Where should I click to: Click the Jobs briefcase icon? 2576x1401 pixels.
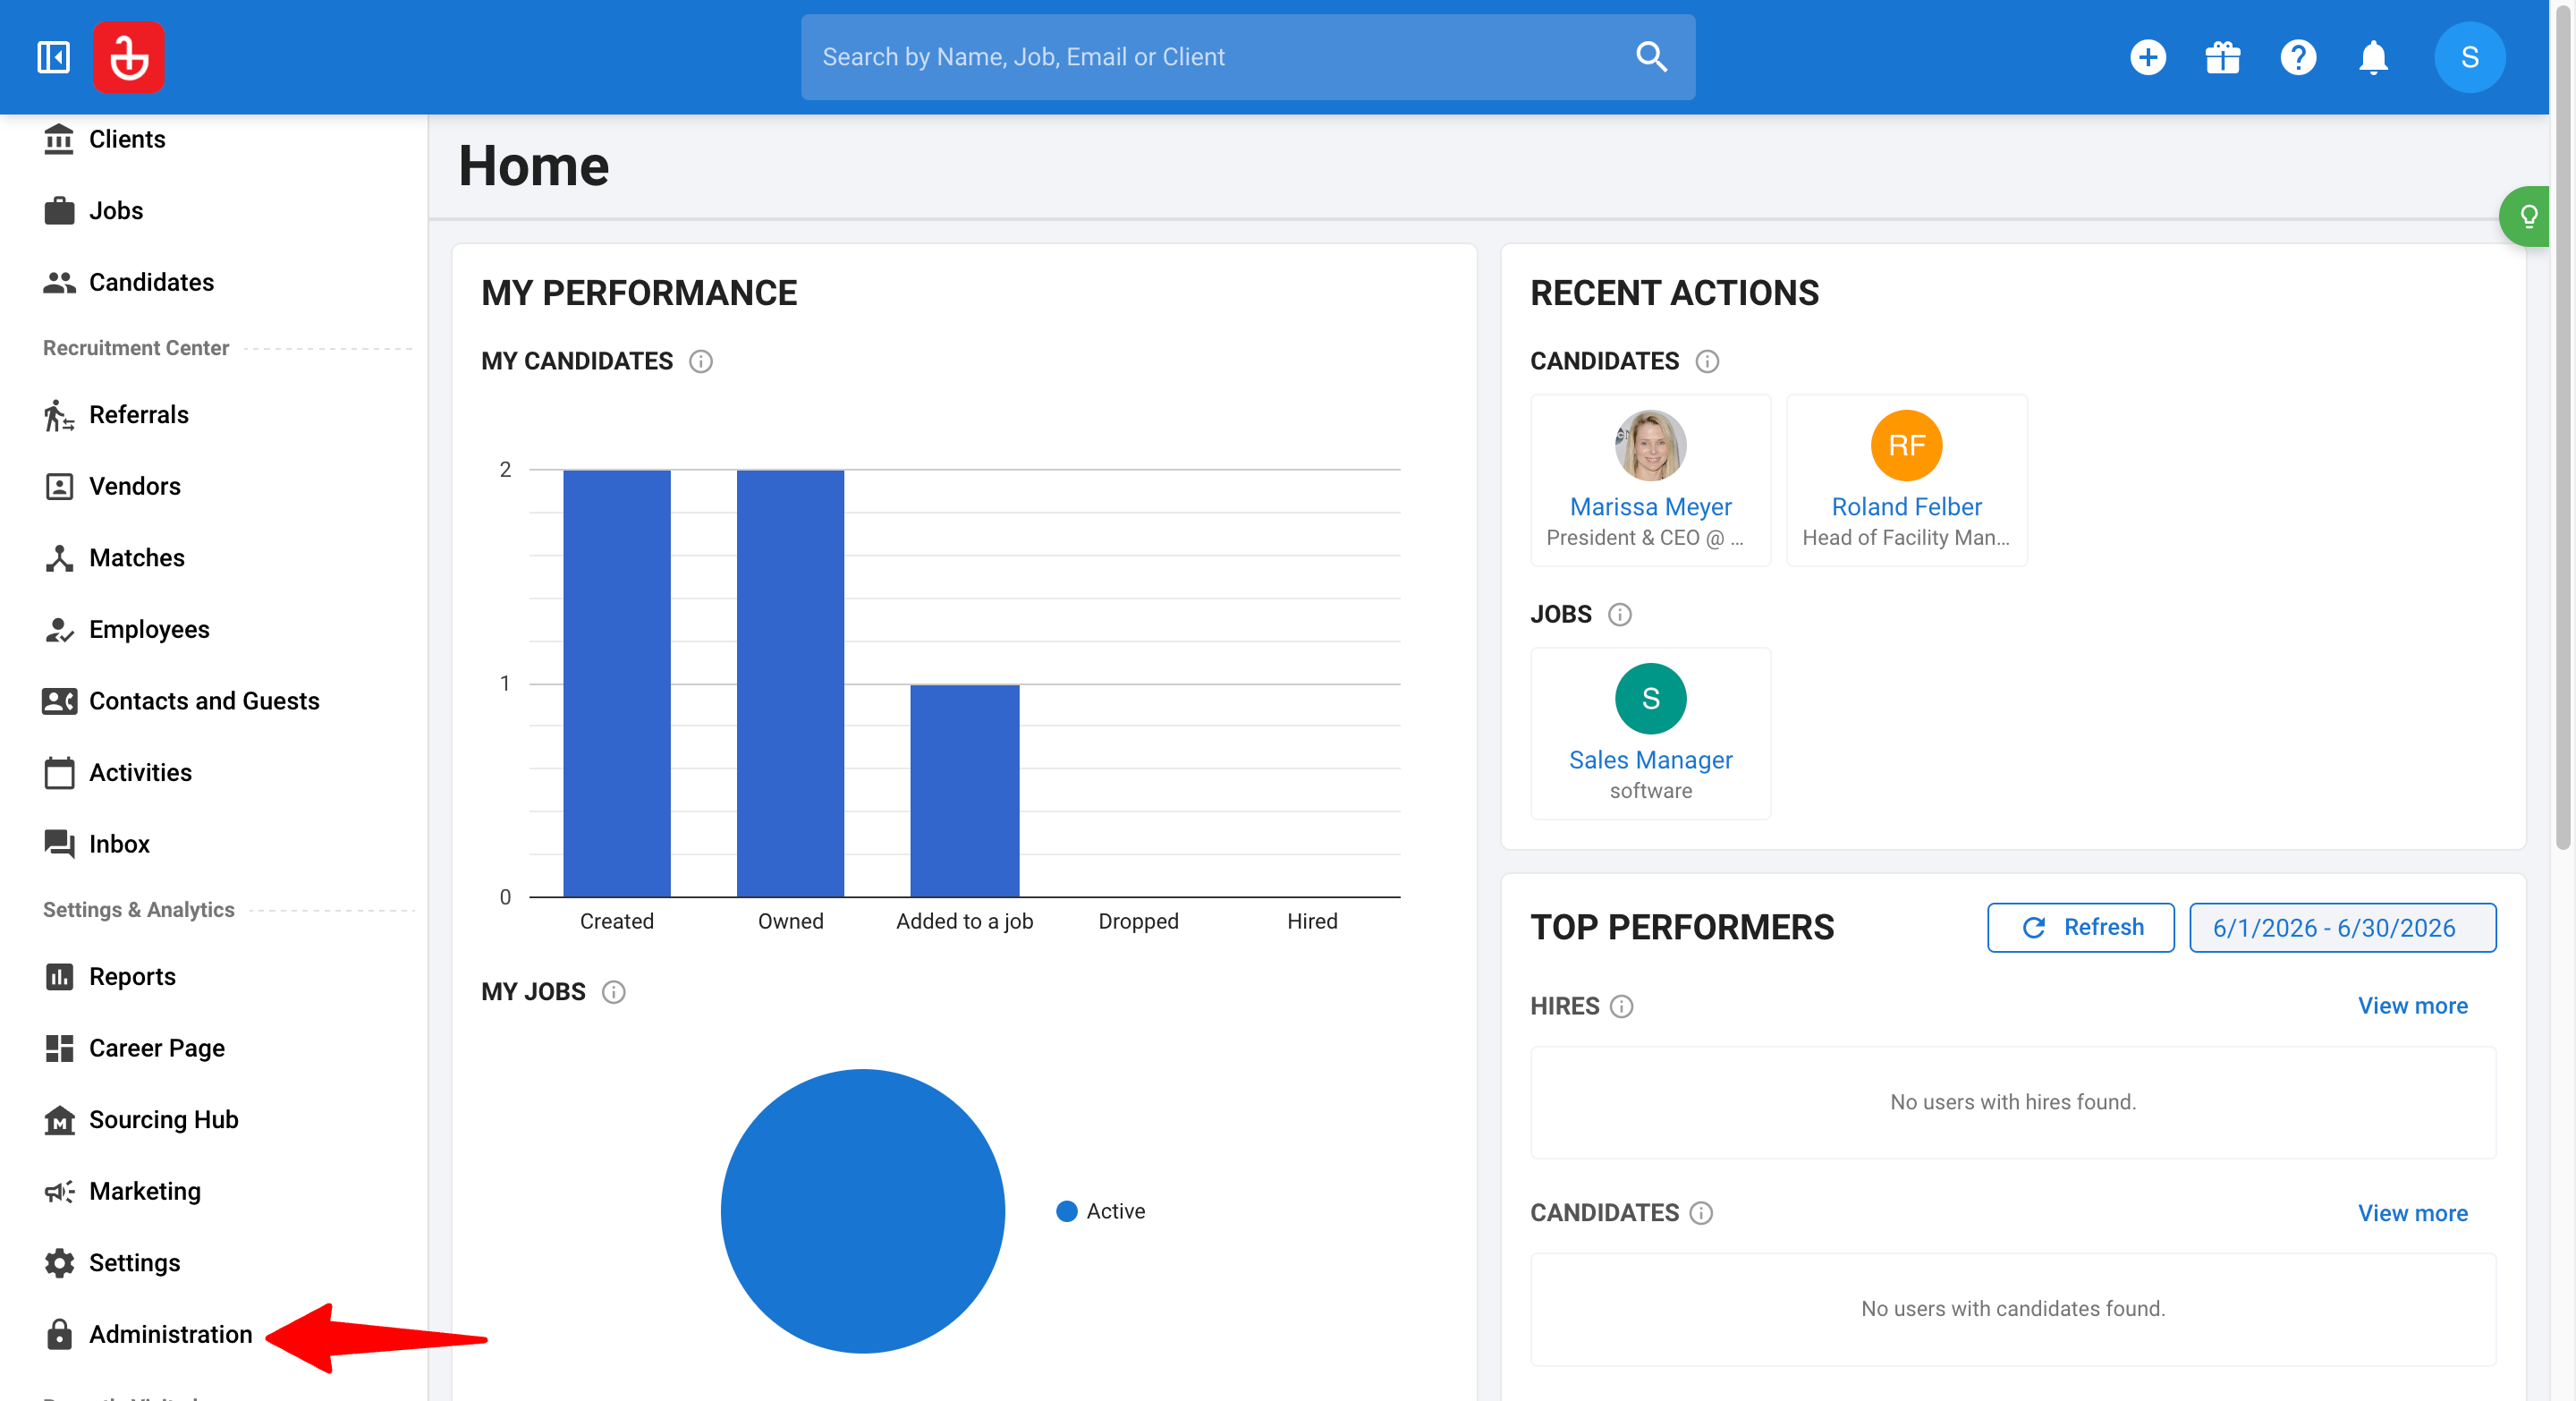pyautogui.click(x=59, y=210)
